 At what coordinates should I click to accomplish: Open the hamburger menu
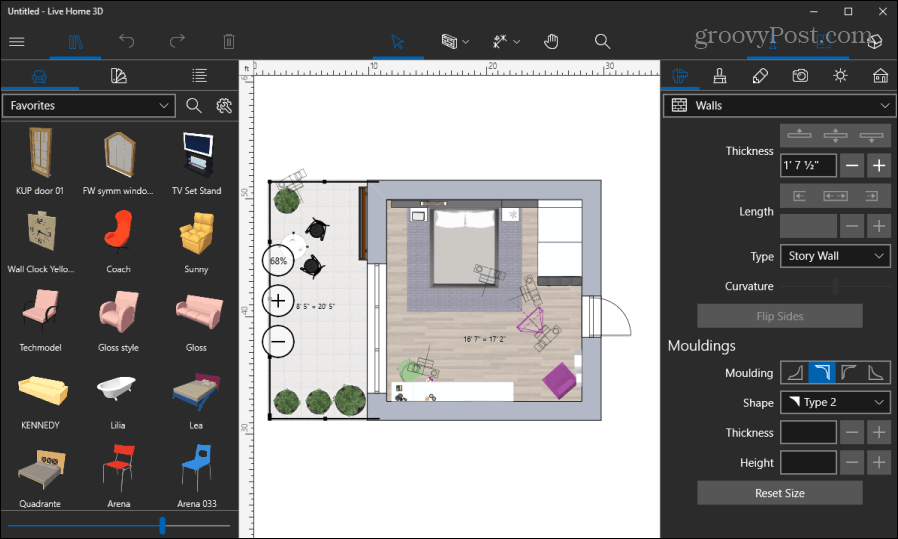tap(17, 41)
